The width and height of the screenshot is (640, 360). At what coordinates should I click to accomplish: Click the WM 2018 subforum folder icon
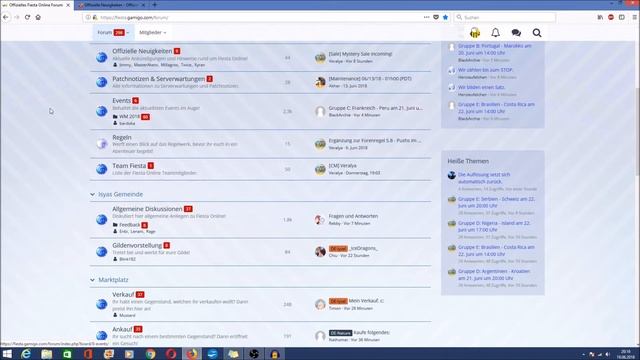(115, 117)
